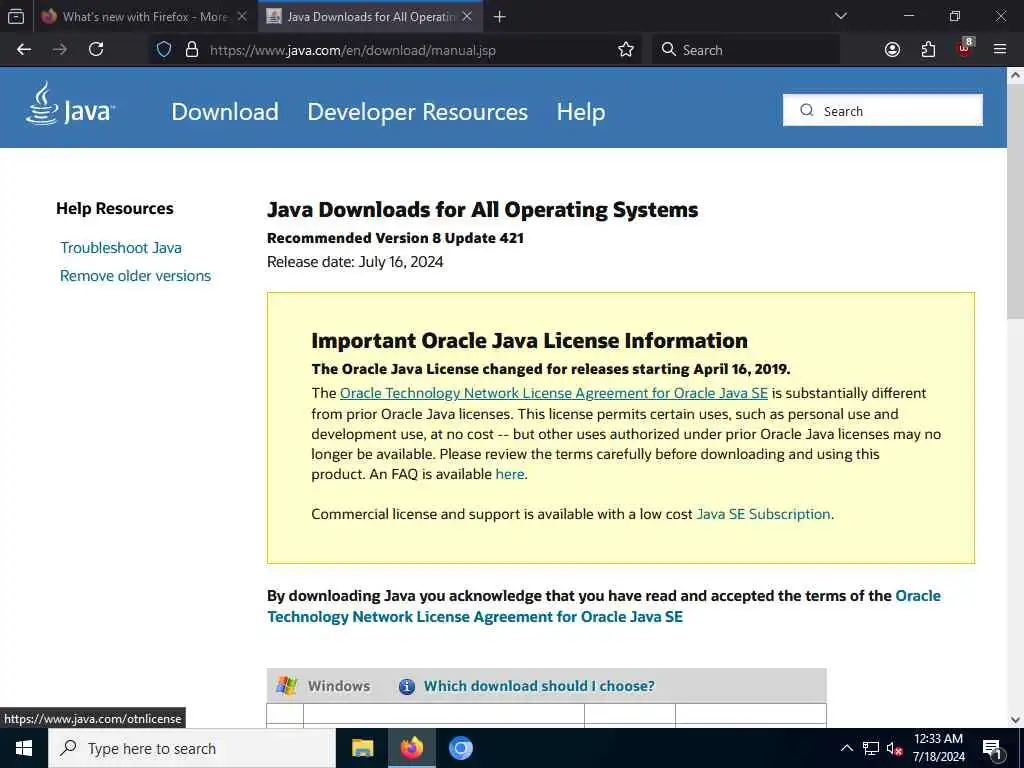The image size is (1024, 768).
Task: Click the taskbar Type here to search box
Action: point(192,748)
